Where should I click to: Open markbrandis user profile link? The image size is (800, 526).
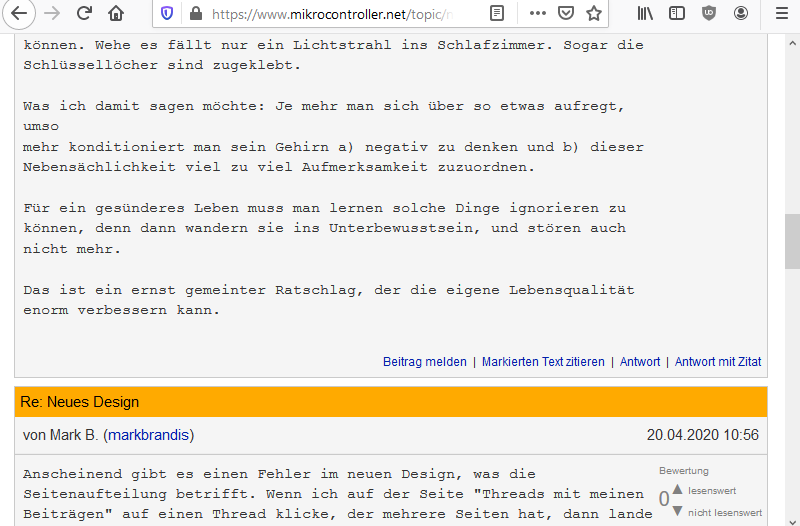(x=148, y=435)
